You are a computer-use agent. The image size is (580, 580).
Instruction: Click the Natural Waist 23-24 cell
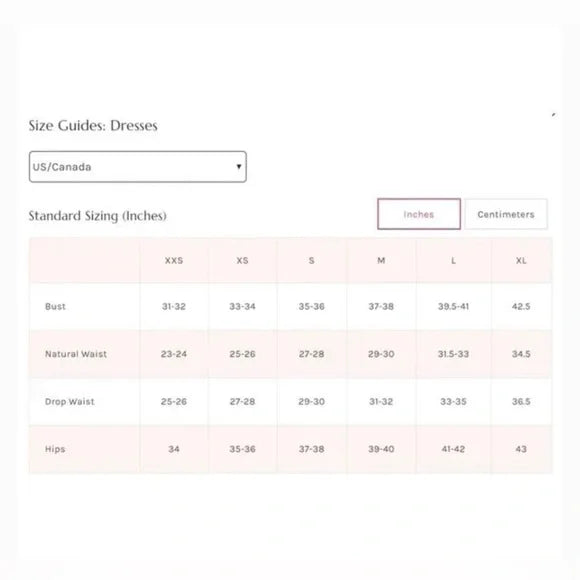(x=174, y=354)
